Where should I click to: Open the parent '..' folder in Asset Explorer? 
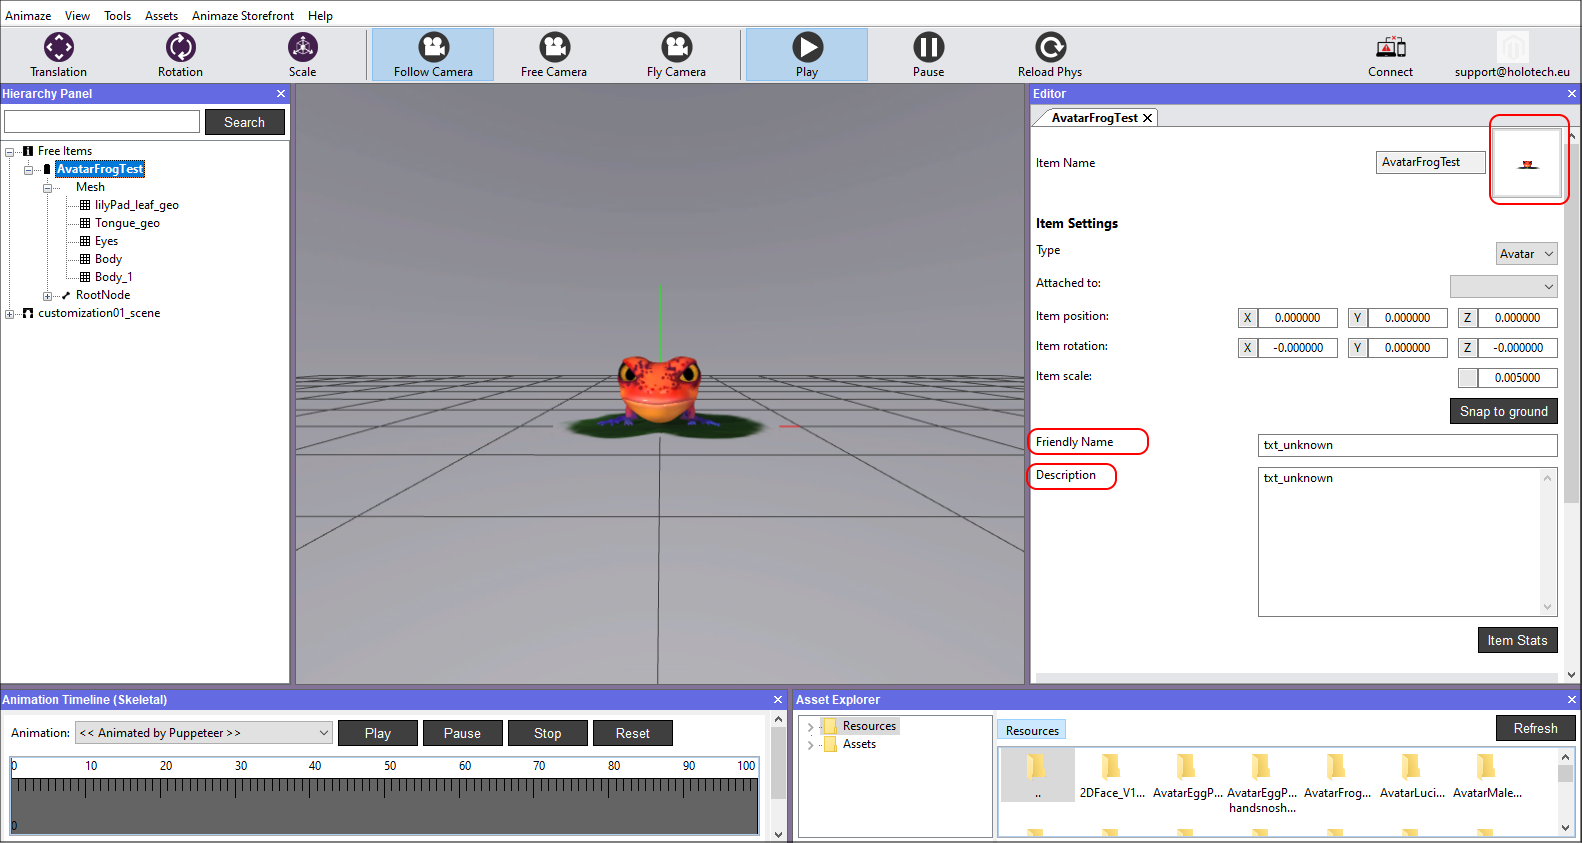pos(1038,775)
